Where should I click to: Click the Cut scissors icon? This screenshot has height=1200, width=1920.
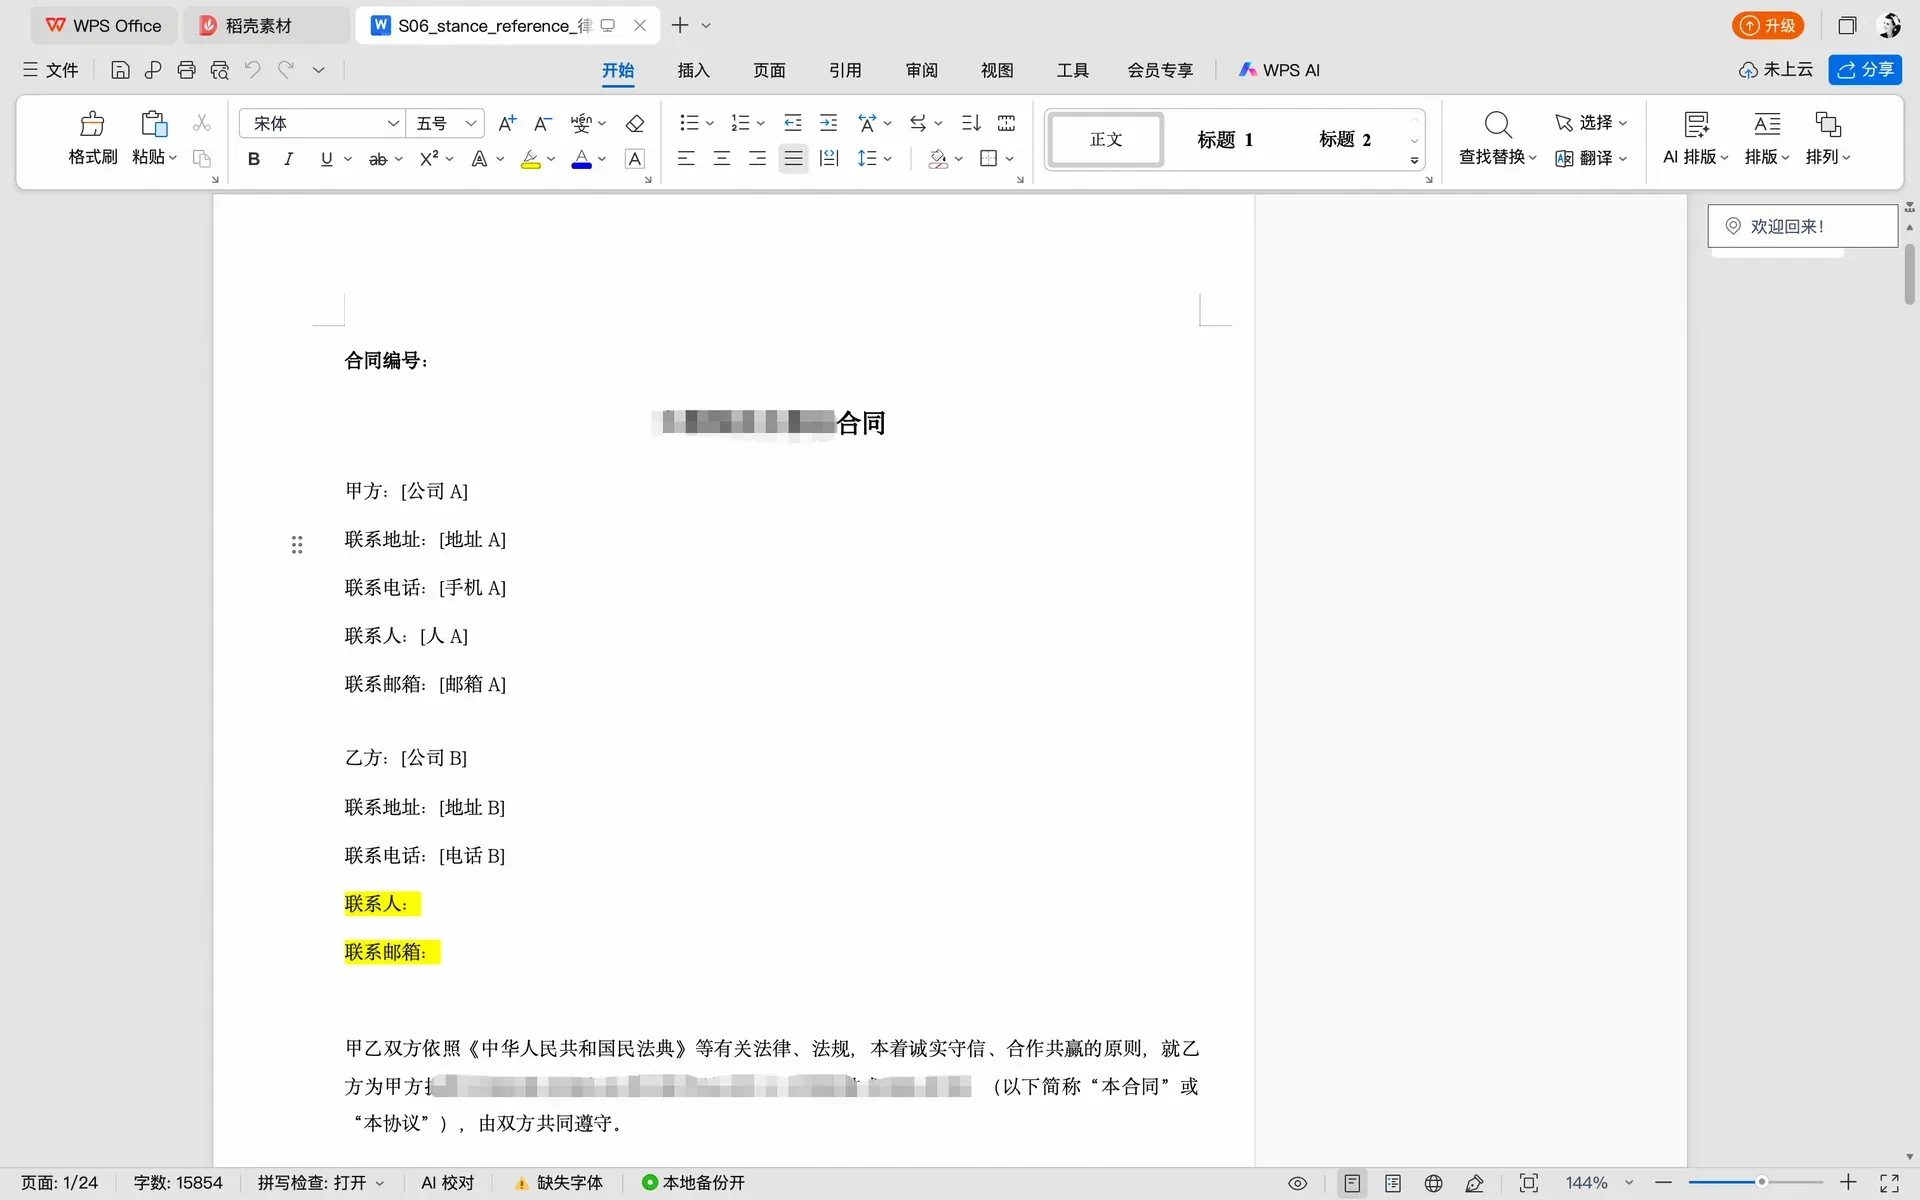point(202,123)
